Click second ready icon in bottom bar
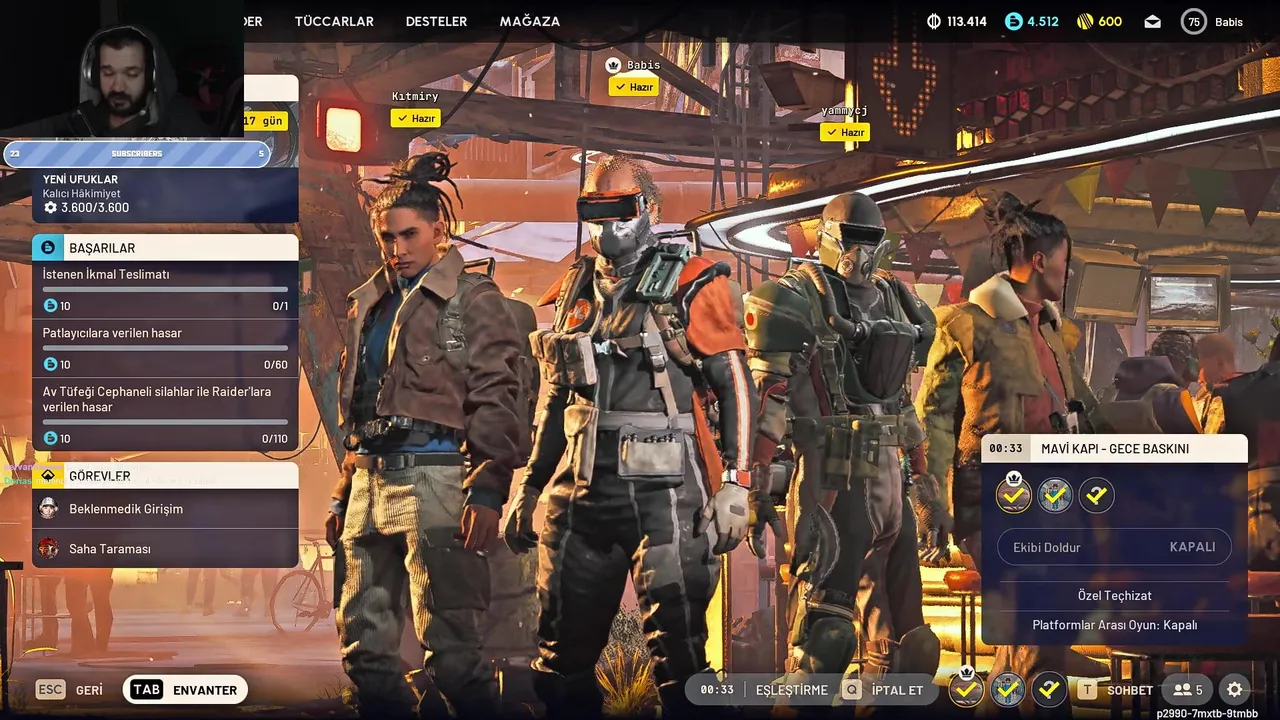This screenshot has height=720, width=1280. pyautogui.click(x=1008, y=690)
